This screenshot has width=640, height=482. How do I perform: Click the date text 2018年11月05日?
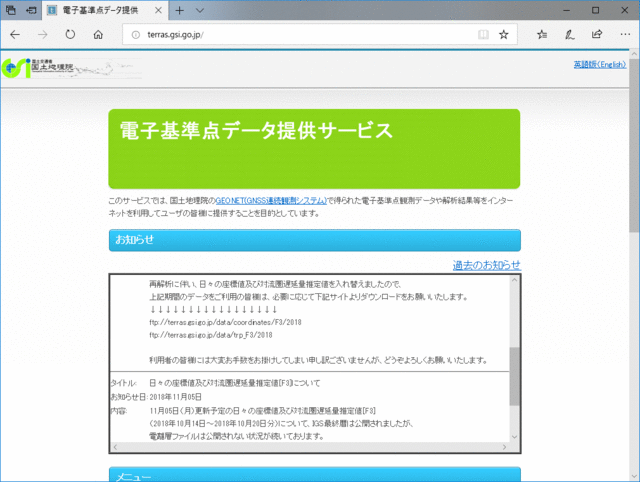point(176,397)
